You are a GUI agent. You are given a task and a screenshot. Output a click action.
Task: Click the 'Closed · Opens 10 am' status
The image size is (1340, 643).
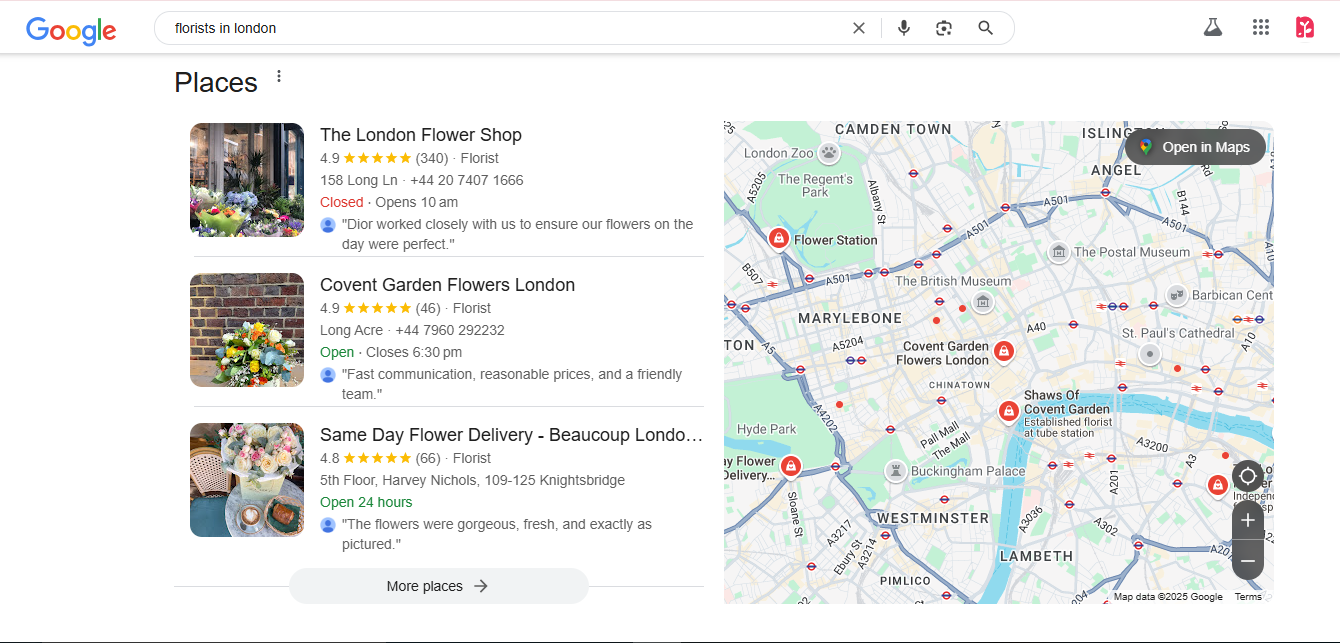pyautogui.click(x=389, y=202)
